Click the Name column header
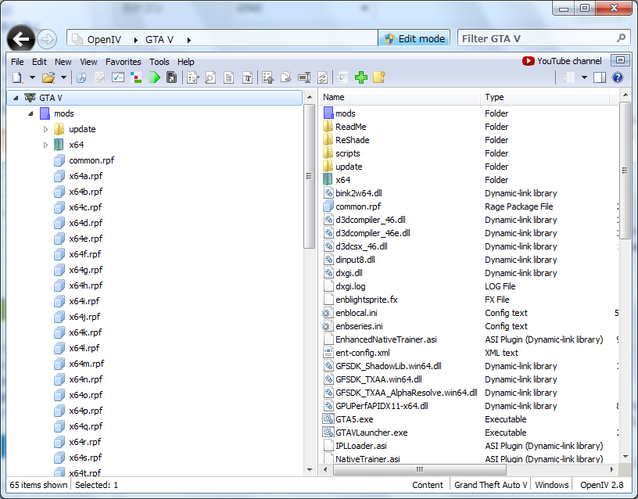Image resolution: width=638 pixels, height=499 pixels. click(x=334, y=97)
